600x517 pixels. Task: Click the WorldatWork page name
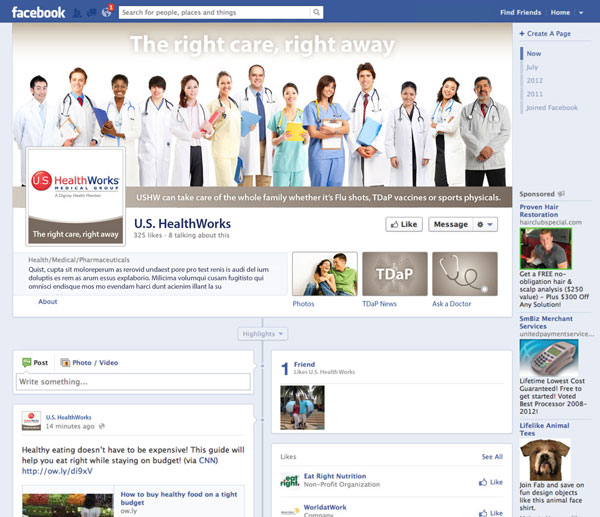click(x=325, y=507)
